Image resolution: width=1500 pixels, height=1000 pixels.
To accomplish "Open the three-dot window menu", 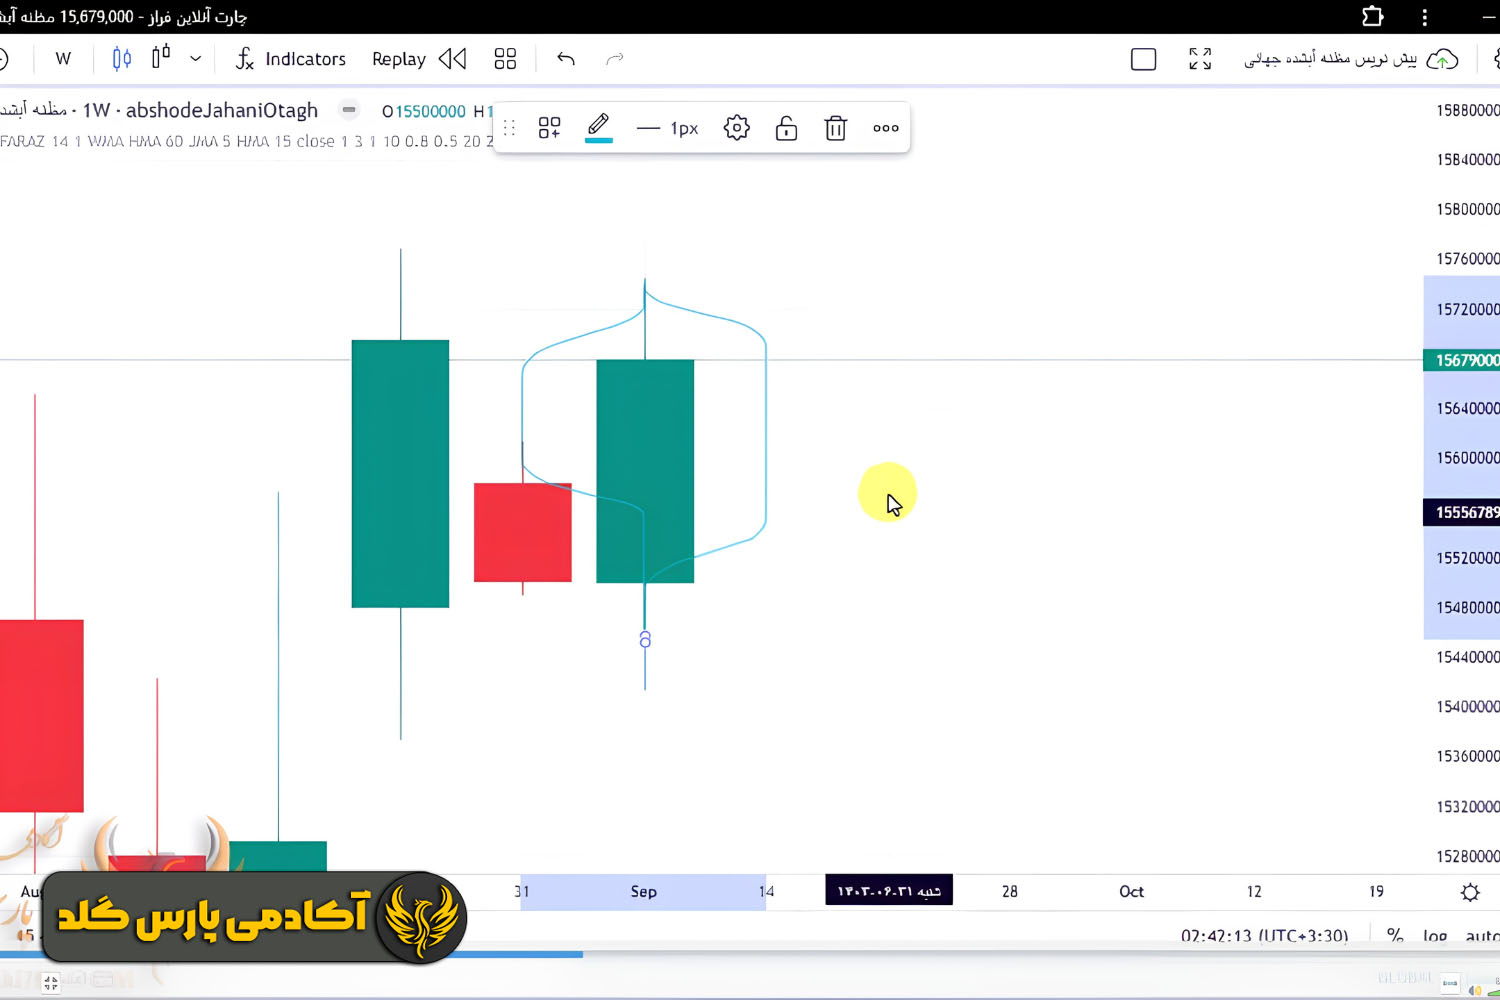I will click(1425, 16).
